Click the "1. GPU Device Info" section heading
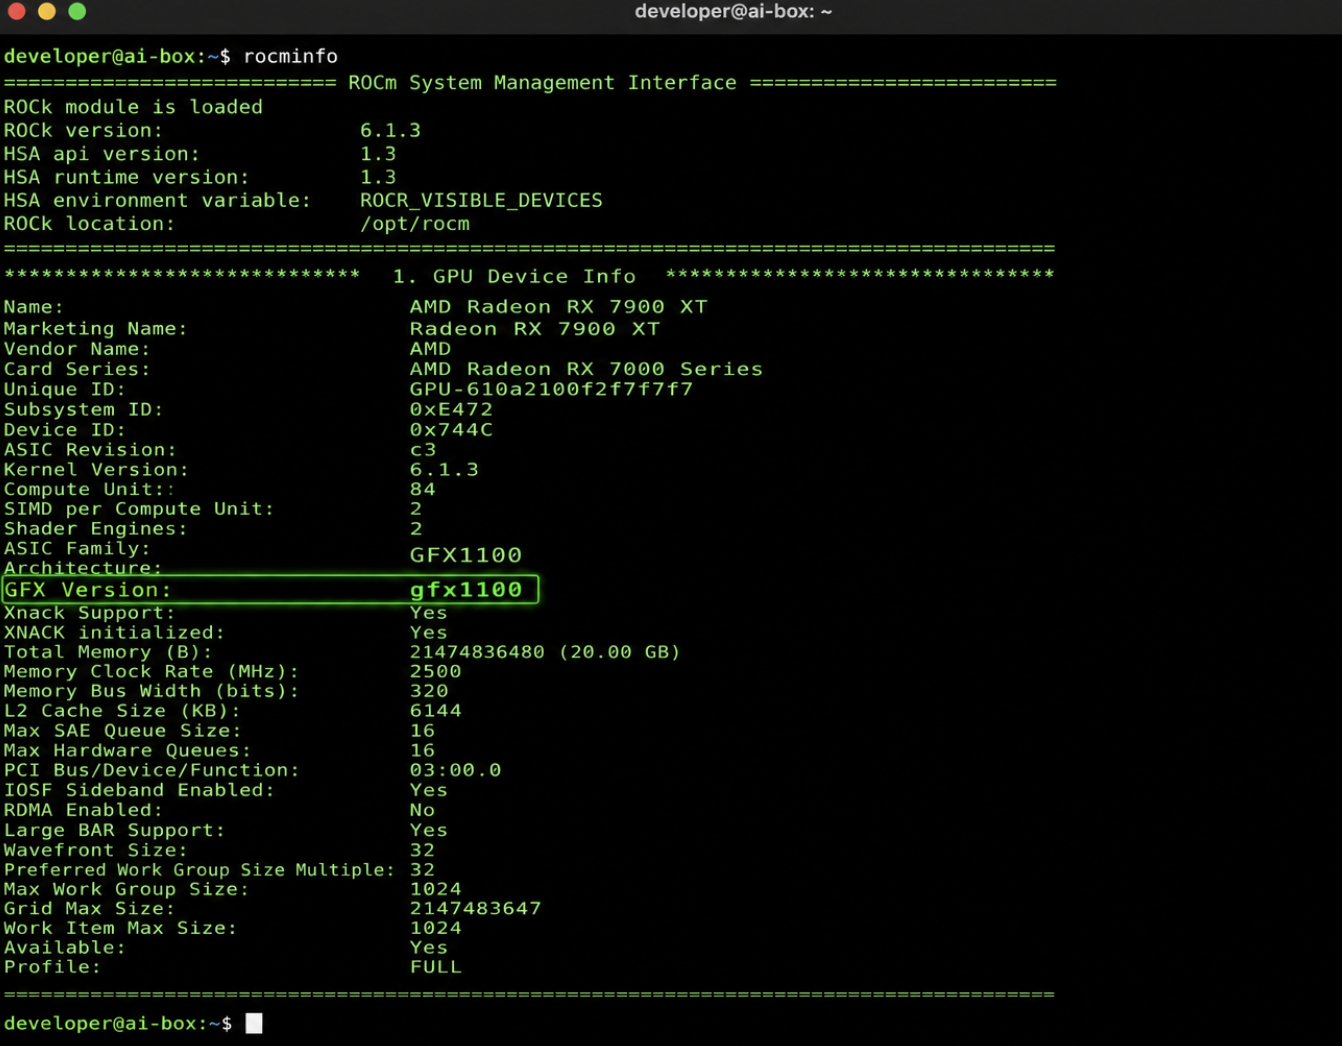1342x1046 pixels. tap(514, 276)
